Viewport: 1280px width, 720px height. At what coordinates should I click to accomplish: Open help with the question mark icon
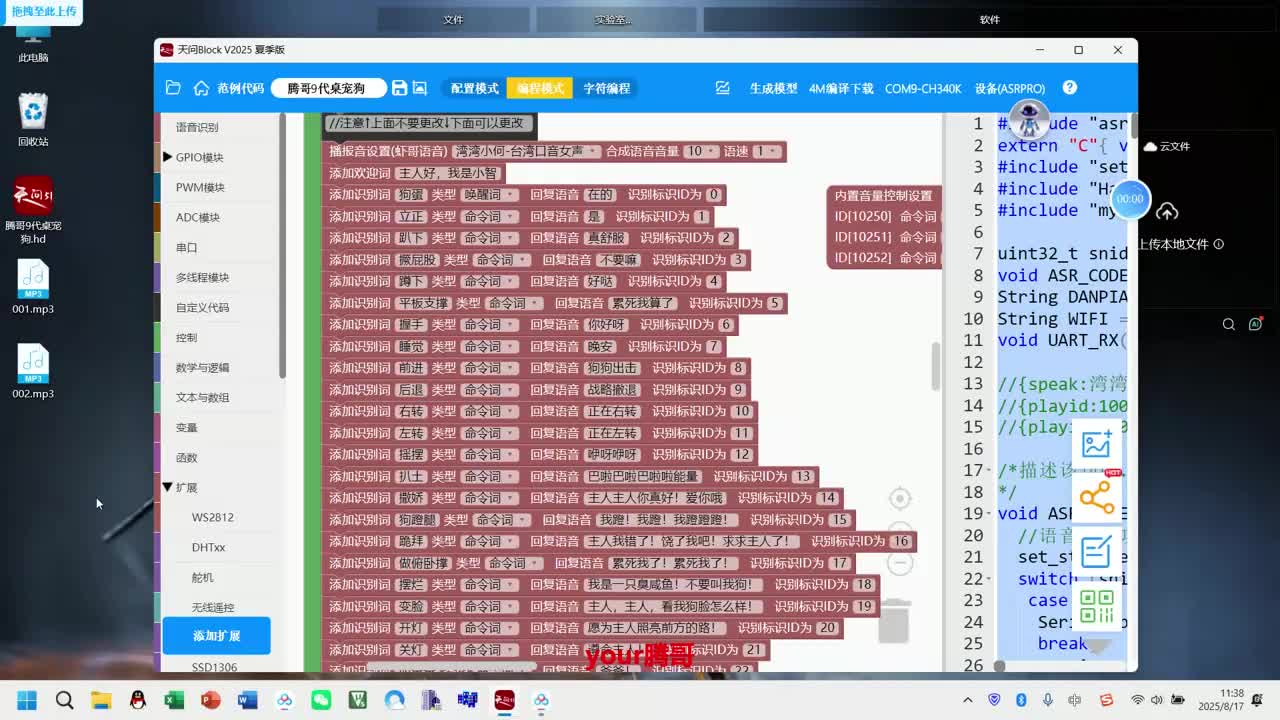click(1070, 88)
